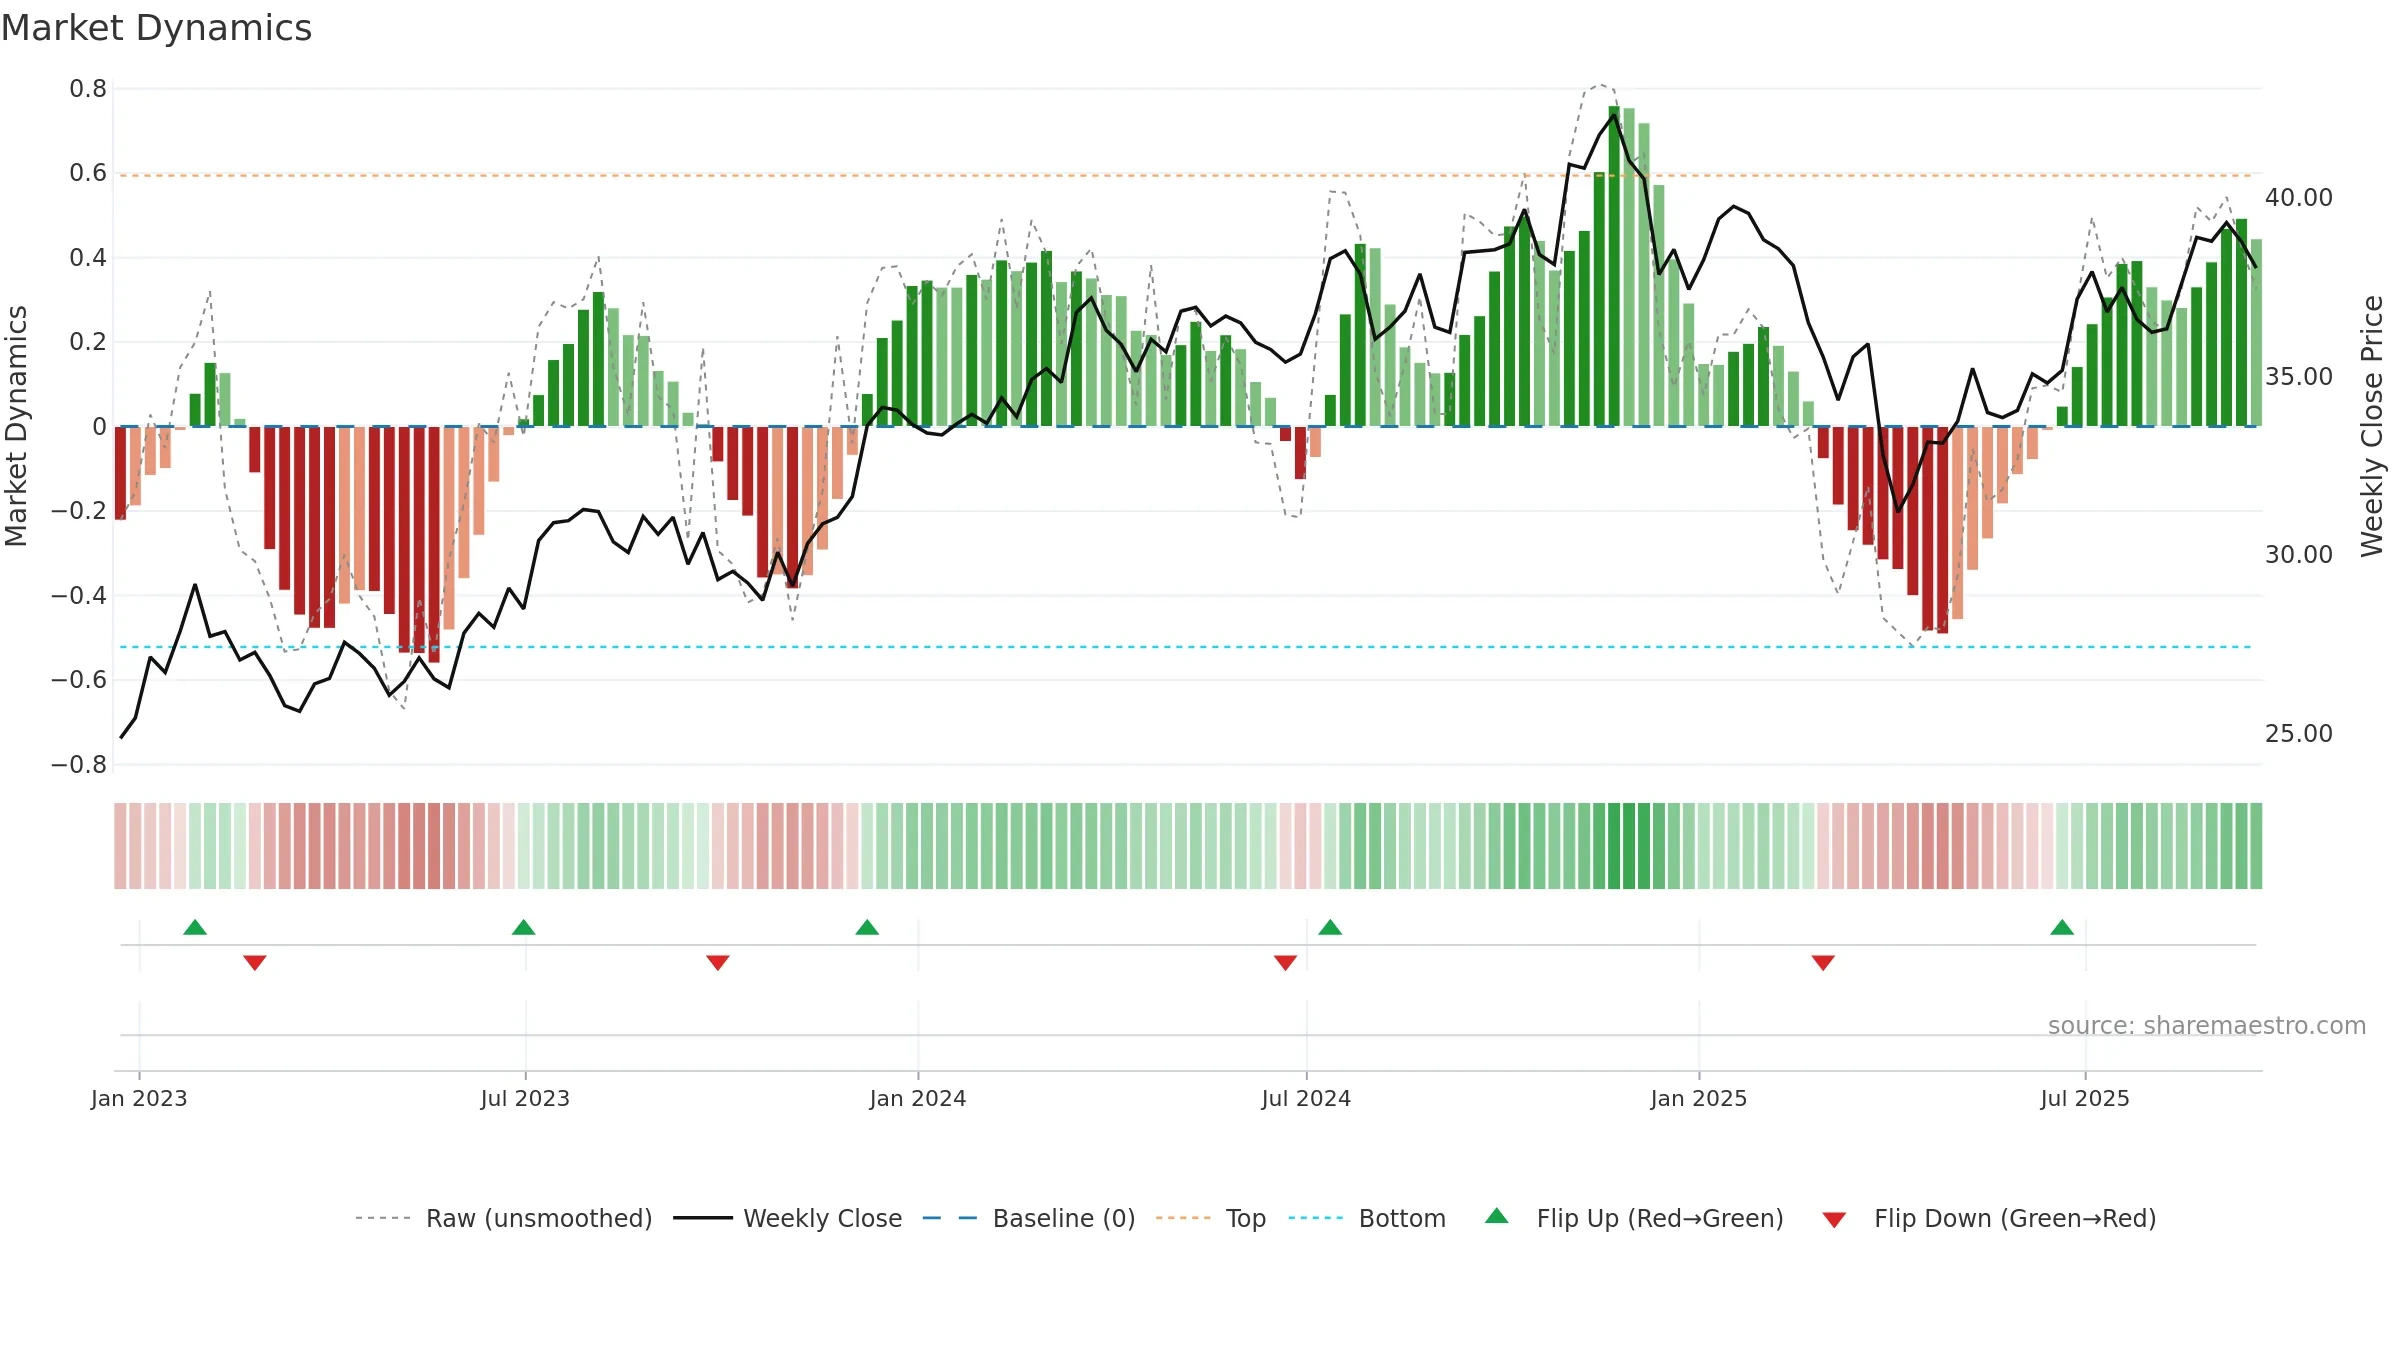
Task: Click the red flip-down triangle near March 2023
Action: tap(255, 963)
